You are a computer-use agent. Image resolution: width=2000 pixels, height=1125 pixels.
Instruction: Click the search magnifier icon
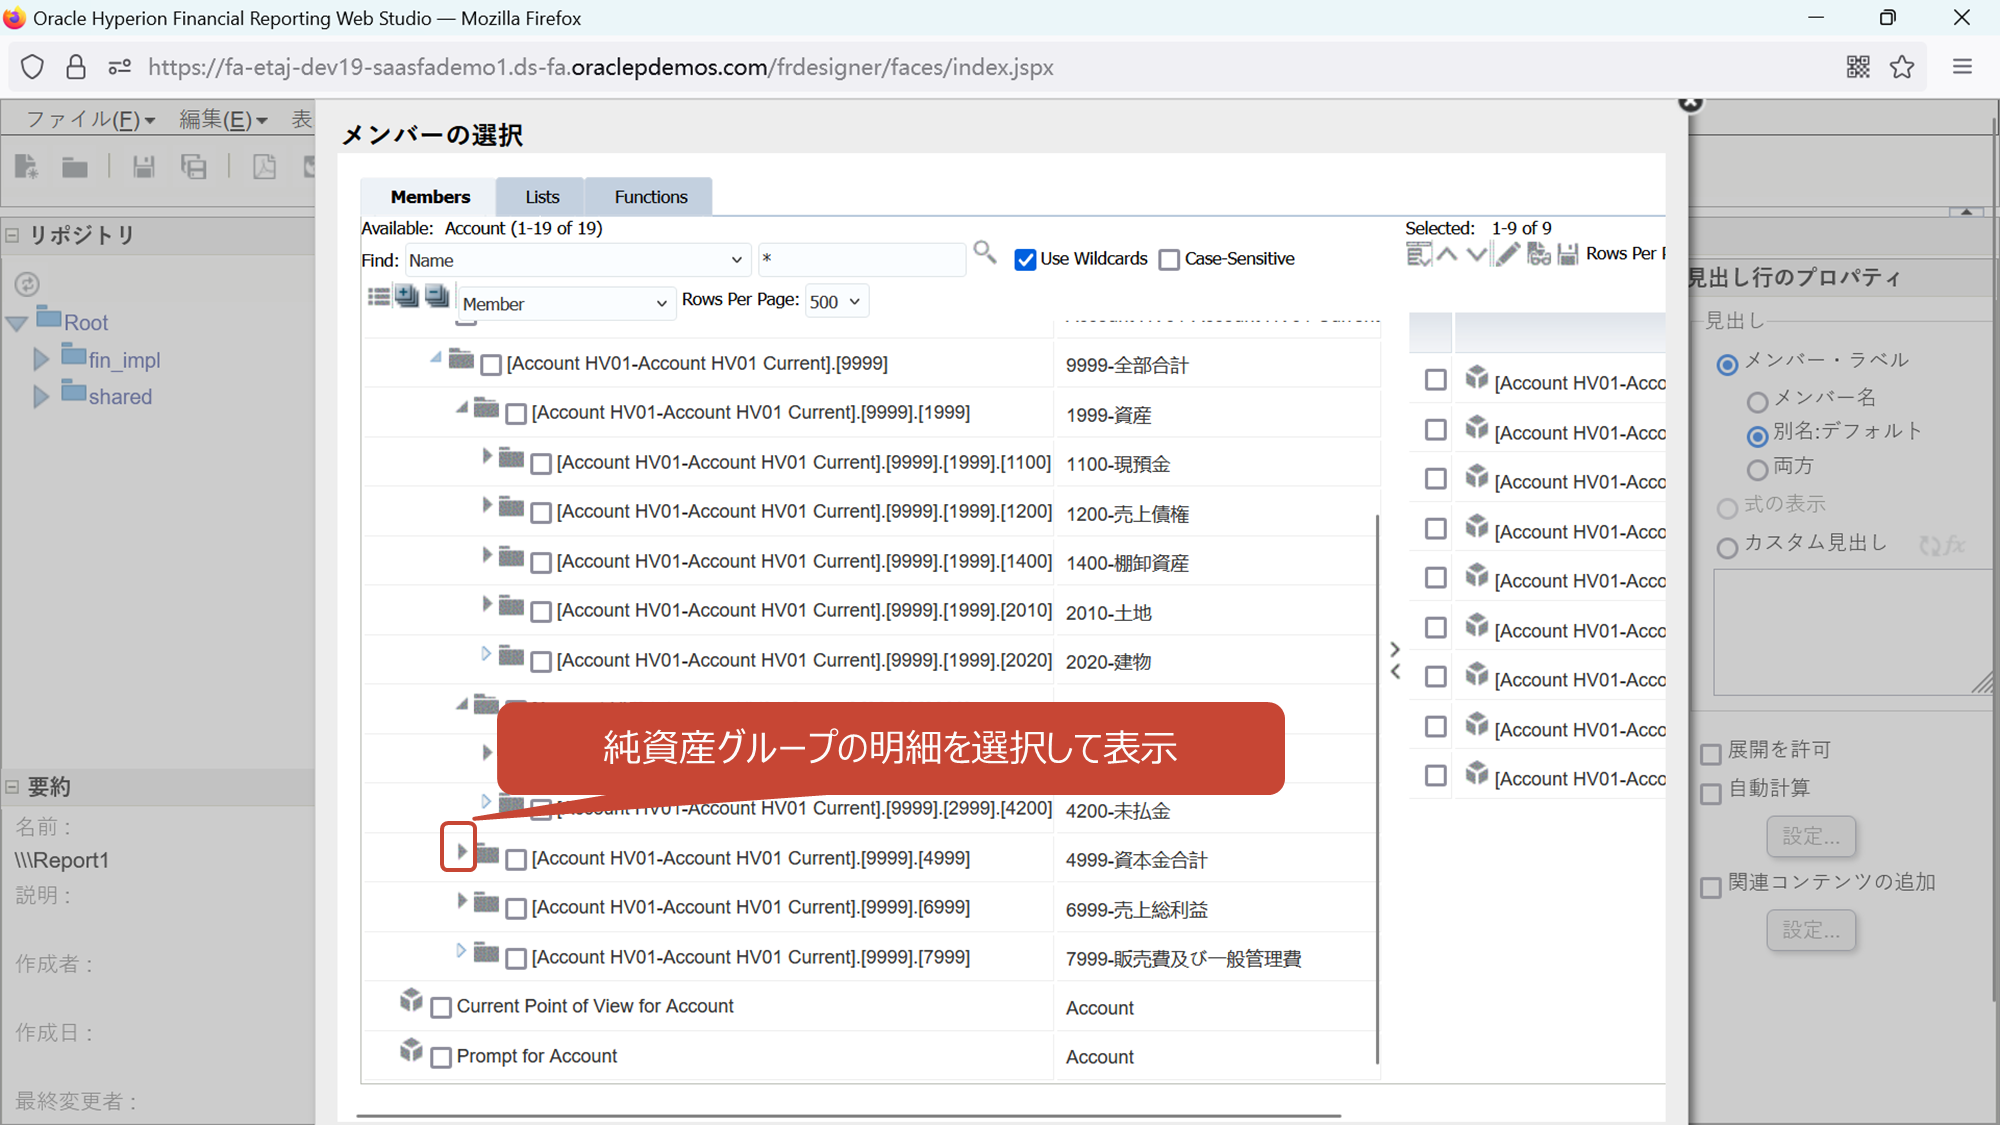pos(984,253)
